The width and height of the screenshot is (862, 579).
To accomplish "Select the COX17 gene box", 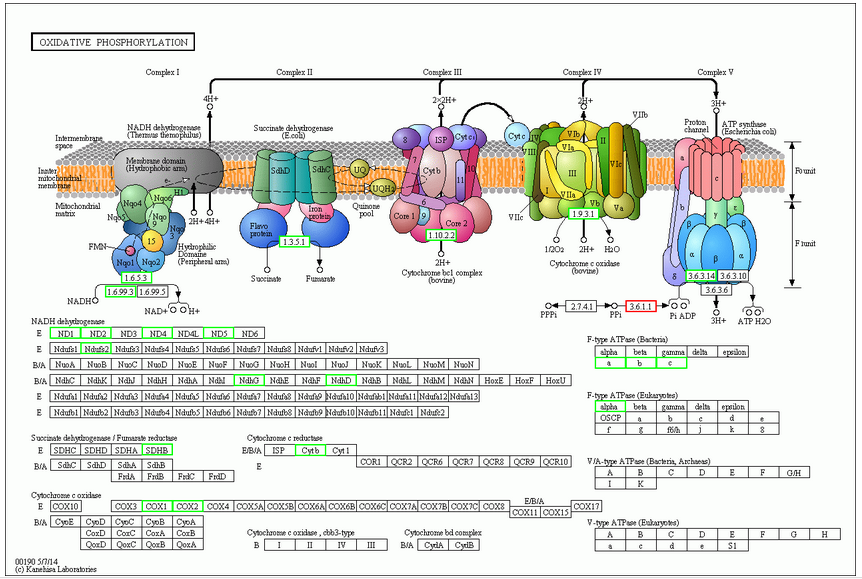I will [586, 506].
